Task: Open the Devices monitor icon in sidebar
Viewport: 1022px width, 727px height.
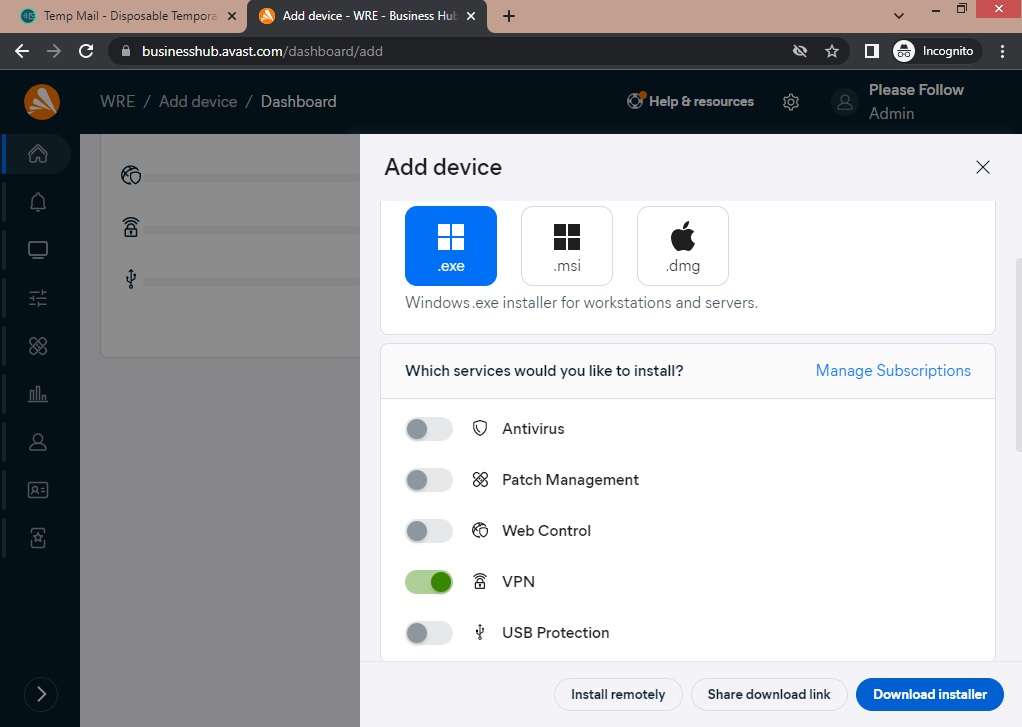Action: pyautogui.click(x=38, y=250)
